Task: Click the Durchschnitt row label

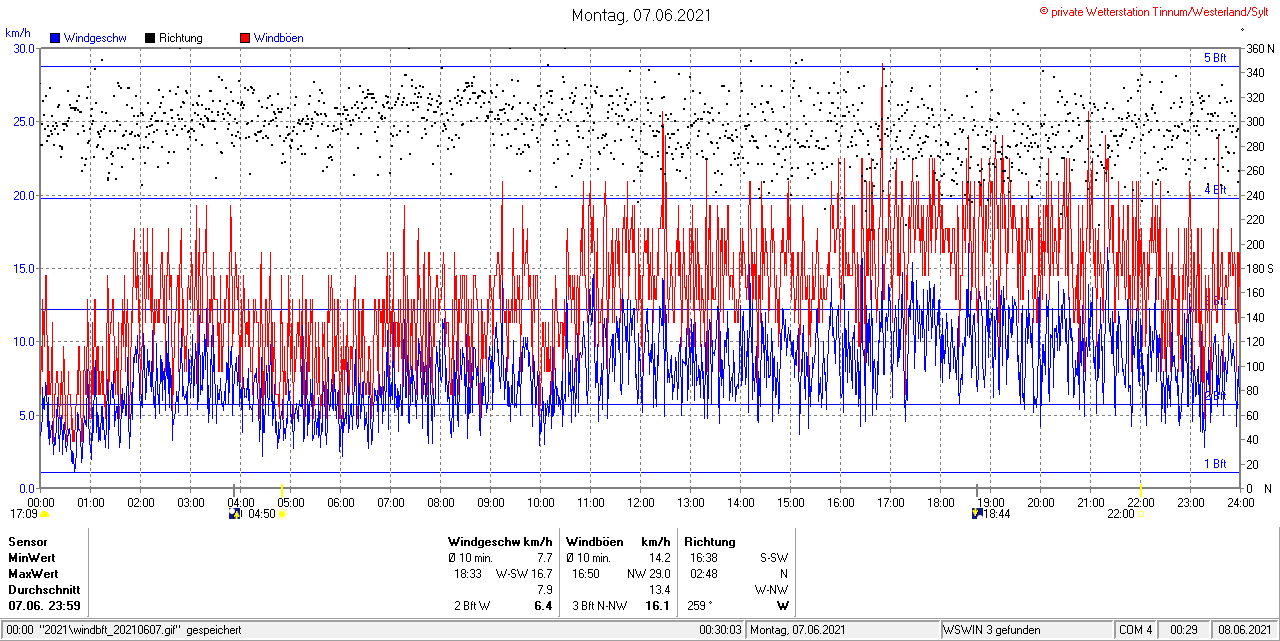Action: tap(44, 590)
